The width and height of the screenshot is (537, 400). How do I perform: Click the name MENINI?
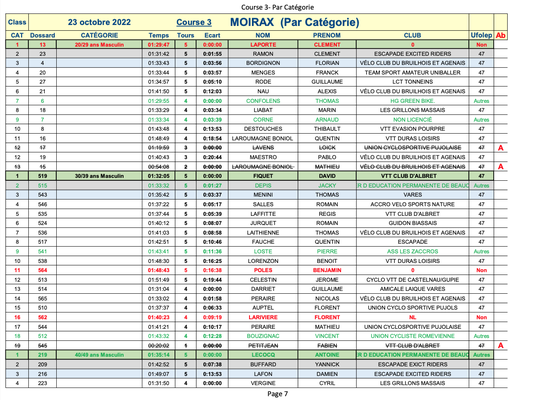pyautogui.click(x=263, y=195)
